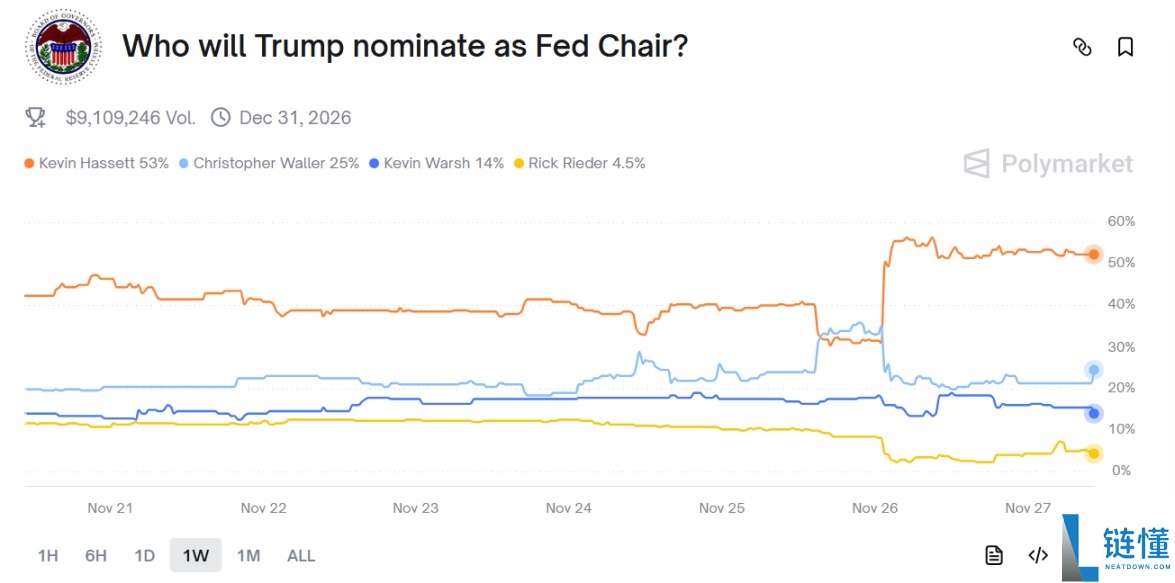Click the Federal Reserve seal logo
1175x583 pixels.
(63, 47)
